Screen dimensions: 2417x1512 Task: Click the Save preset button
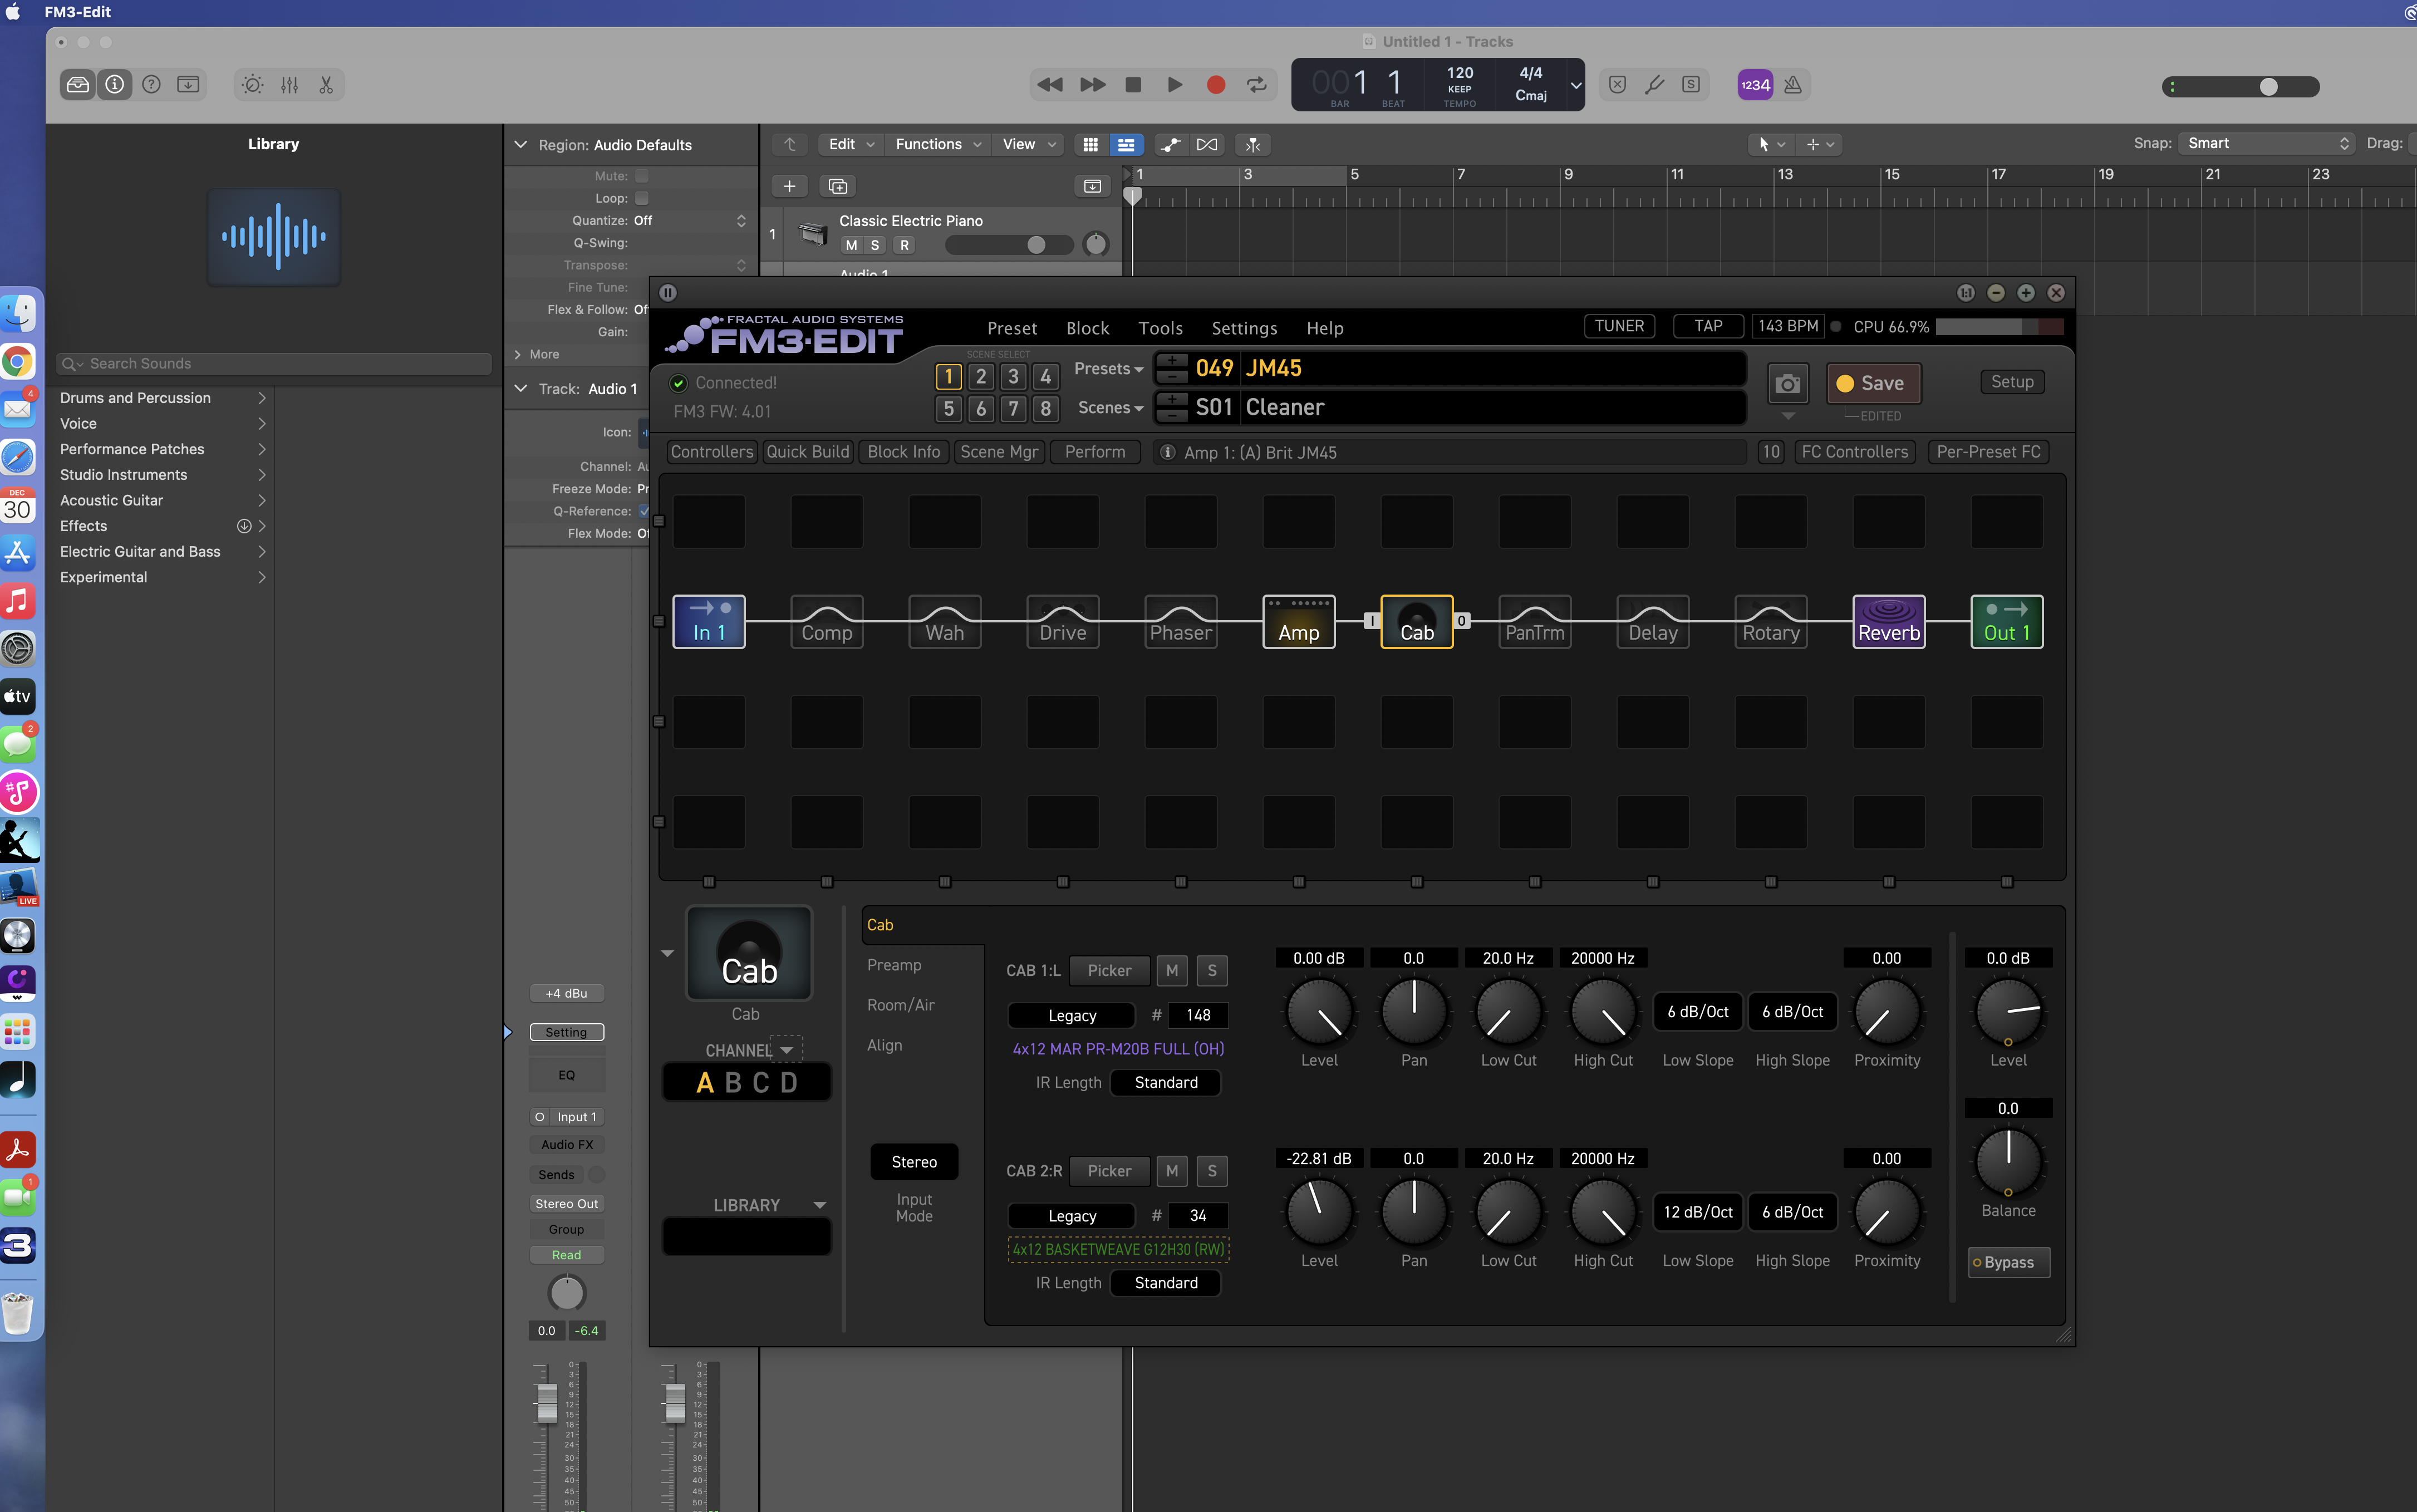pos(1873,384)
